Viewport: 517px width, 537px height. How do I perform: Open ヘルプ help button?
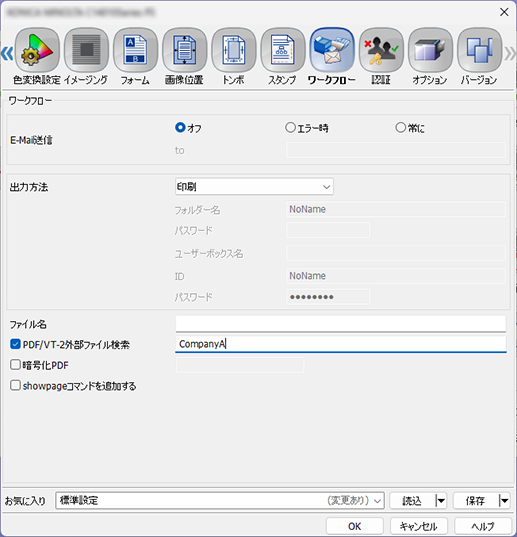[x=482, y=526]
